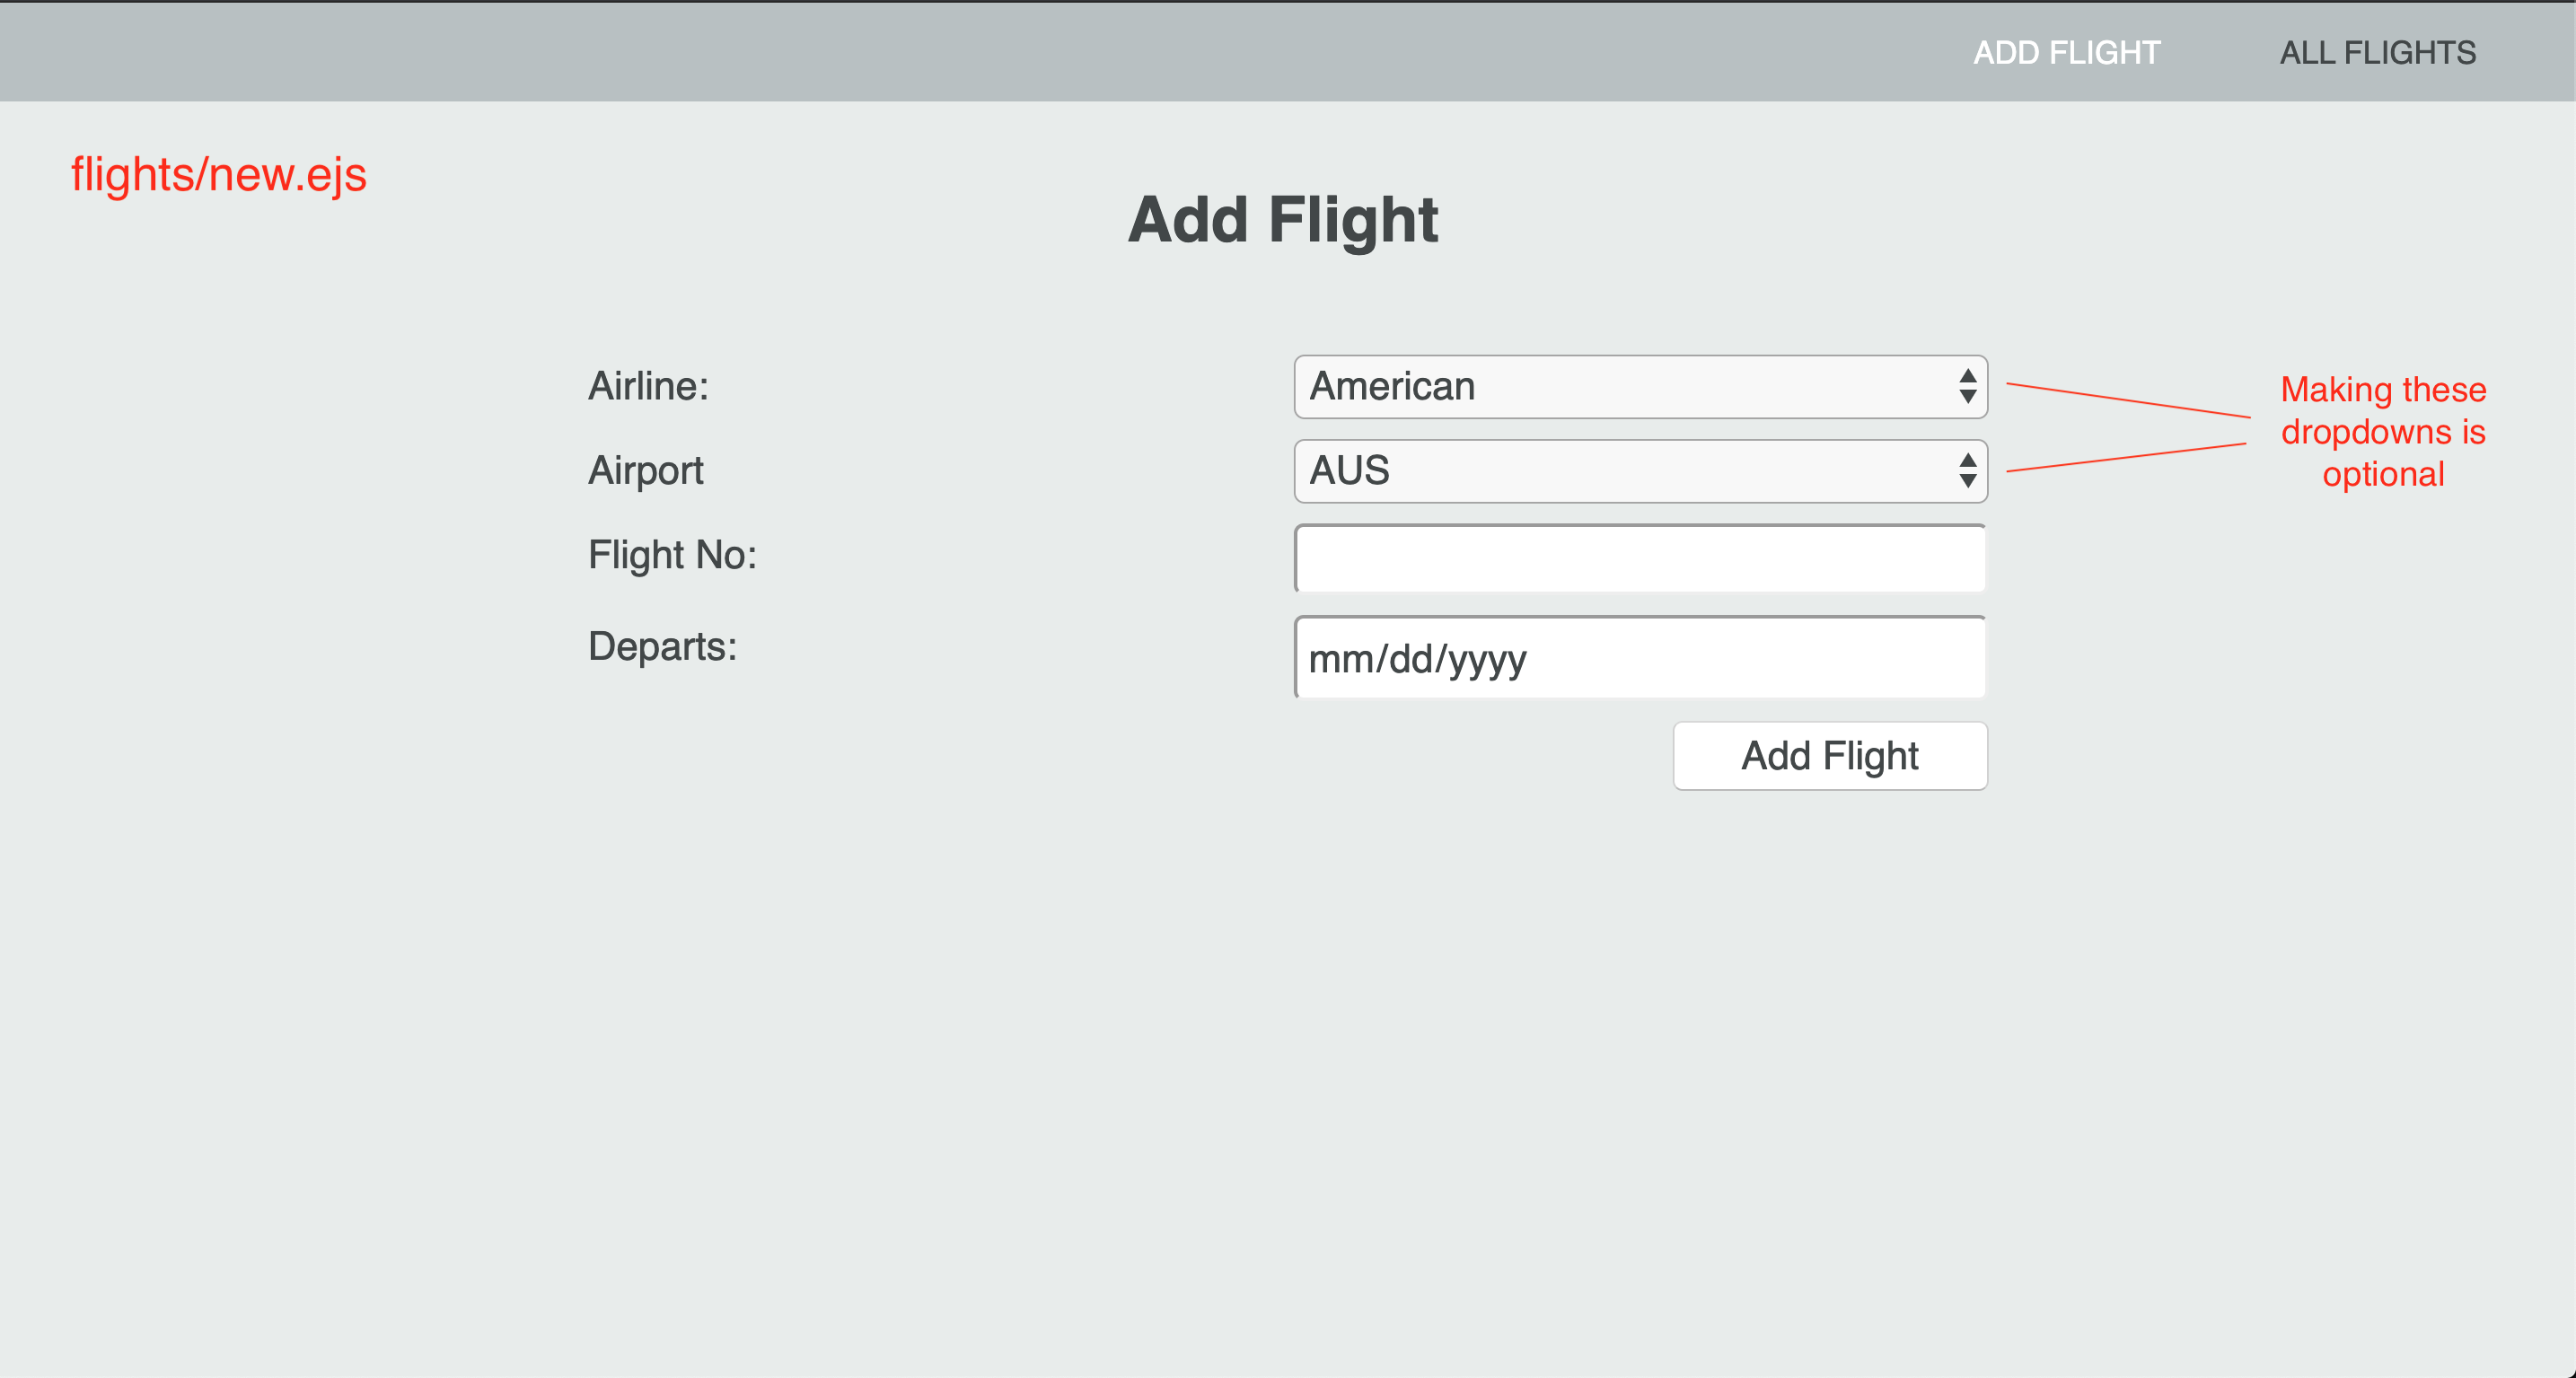
Task: Submit the form with Add Flight button
Action: click(x=1829, y=756)
